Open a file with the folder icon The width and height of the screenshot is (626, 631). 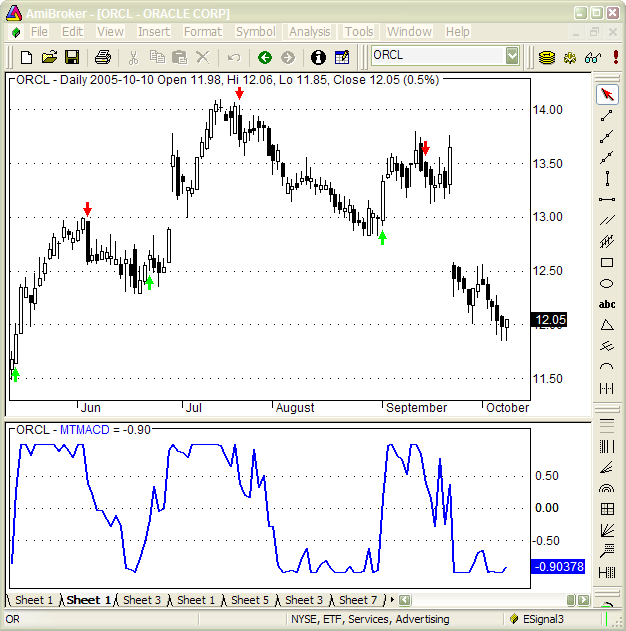tap(49, 57)
